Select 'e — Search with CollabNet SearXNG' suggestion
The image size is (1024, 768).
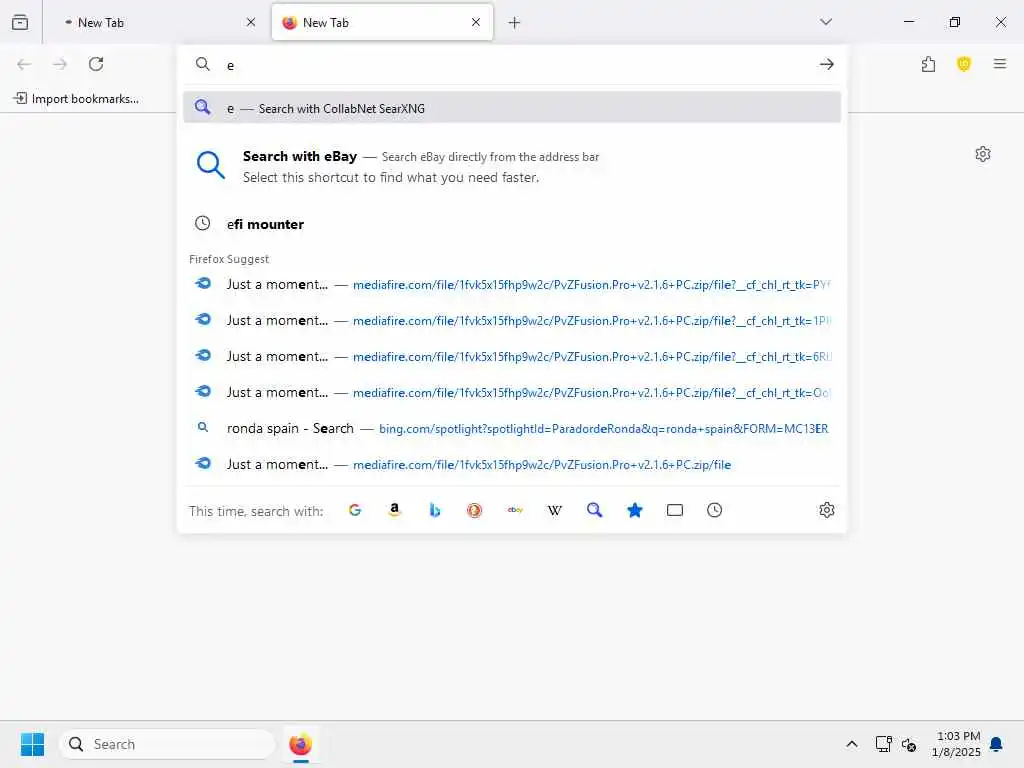512,108
